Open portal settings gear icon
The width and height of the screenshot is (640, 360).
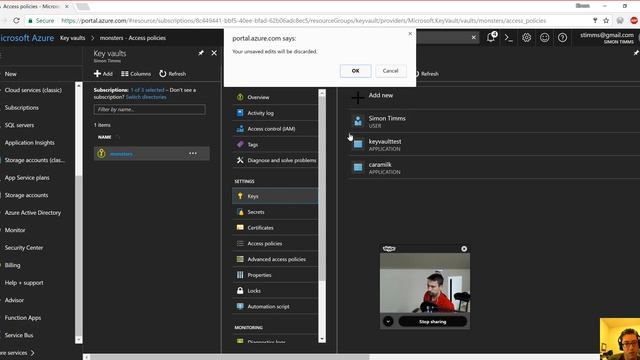tap(527, 38)
